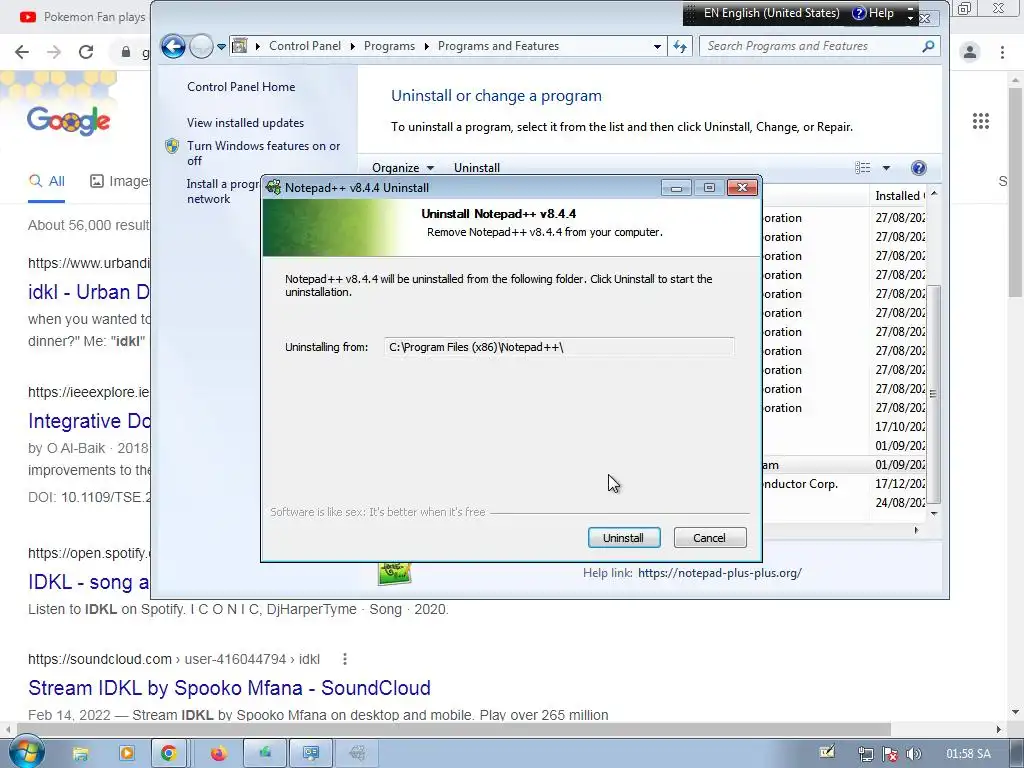The height and width of the screenshot is (768, 1024).
Task: Expand the address bar history dropdown
Action: pyautogui.click(x=657, y=46)
